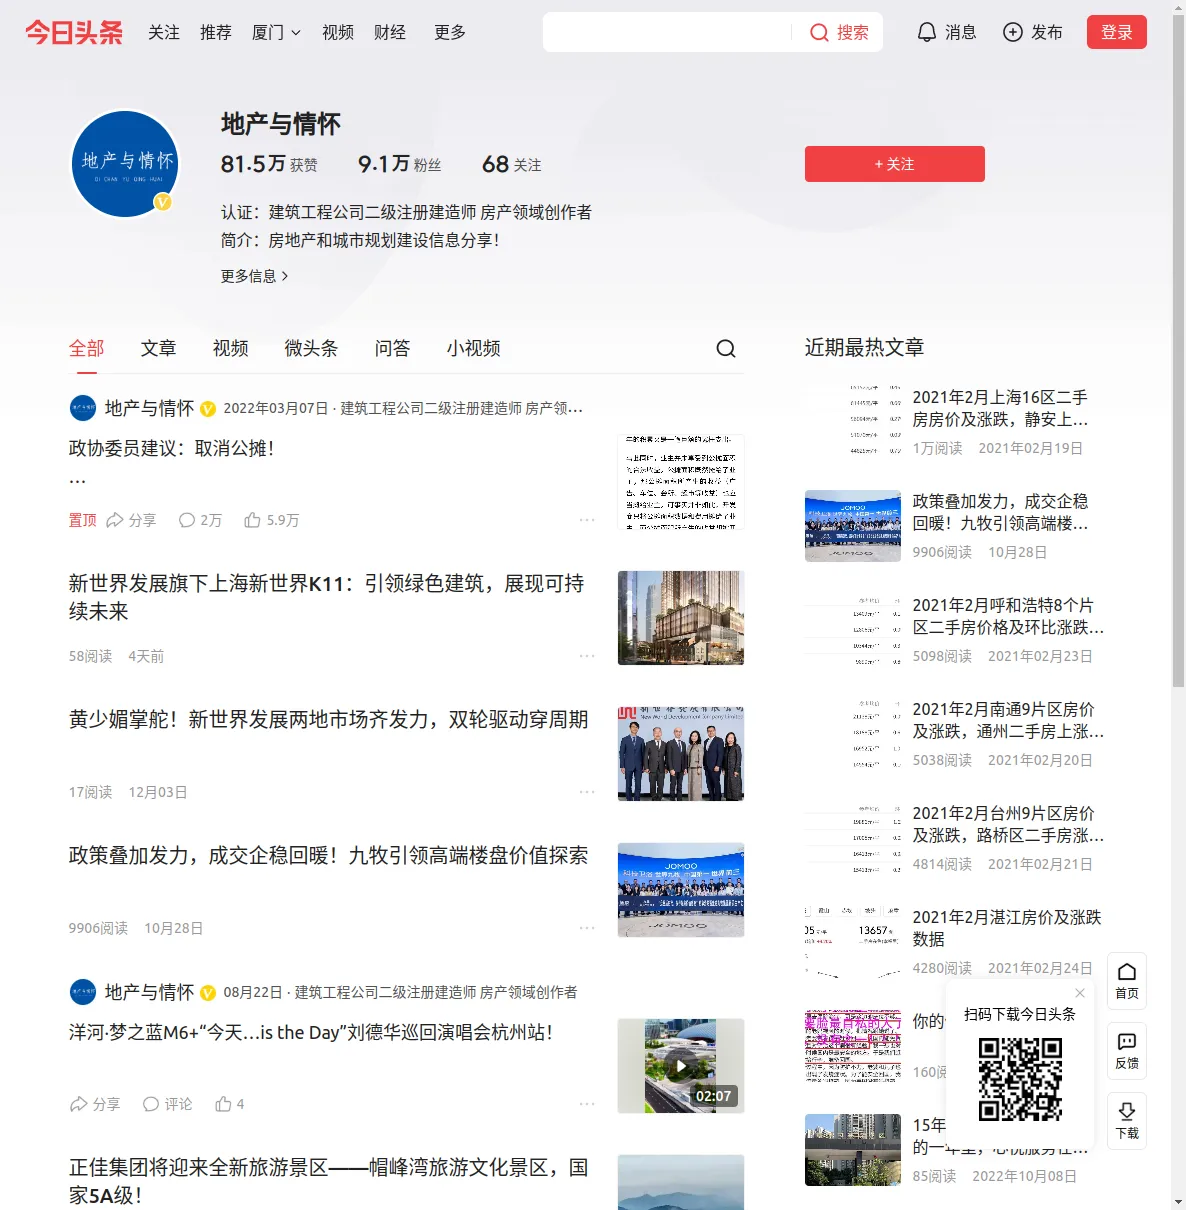The image size is (1186, 1210).
Task: Open more options for 洋河·梦之蓝 post
Action: (587, 1104)
